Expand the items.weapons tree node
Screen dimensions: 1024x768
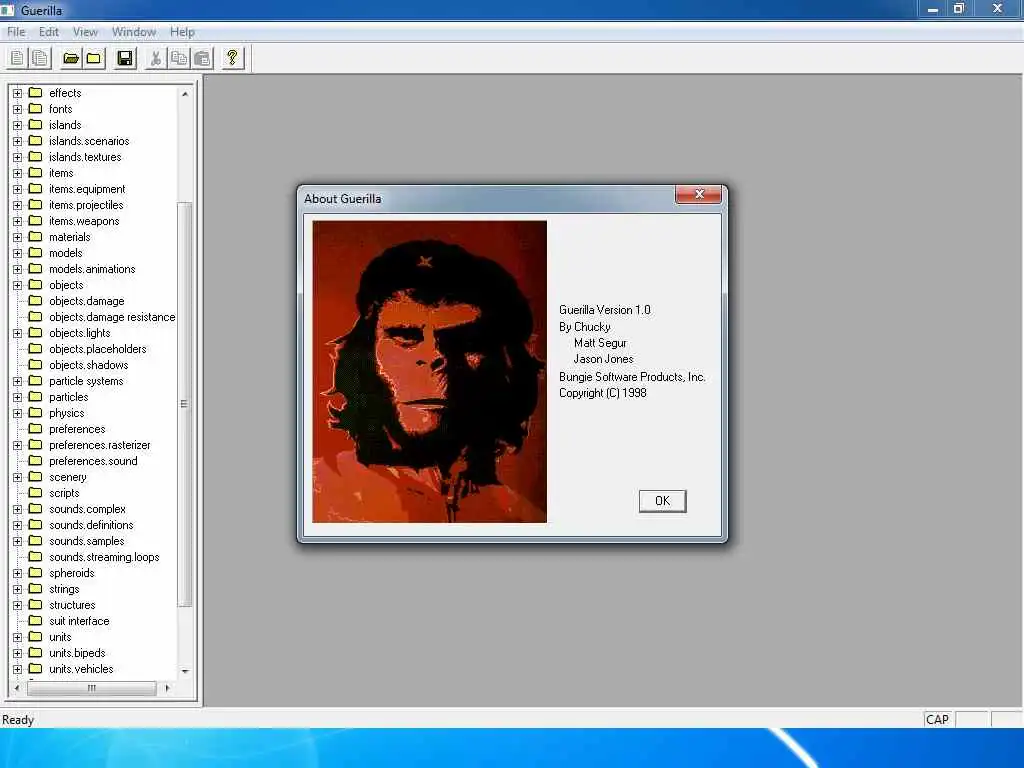(18, 221)
